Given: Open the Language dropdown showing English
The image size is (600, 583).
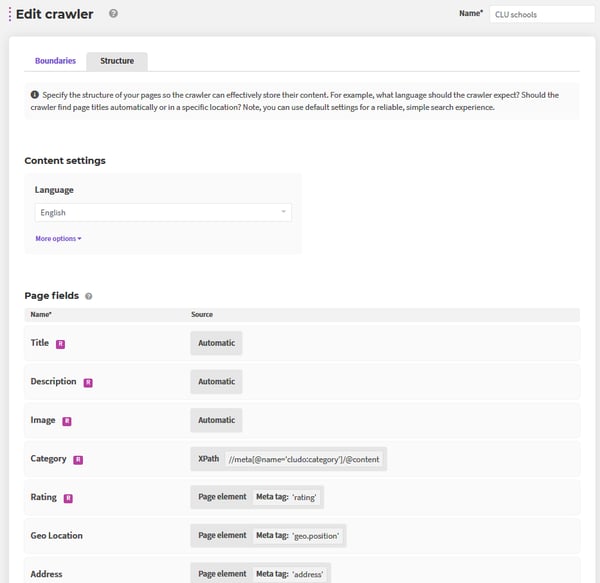Looking at the screenshot, I should tap(163, 212).
